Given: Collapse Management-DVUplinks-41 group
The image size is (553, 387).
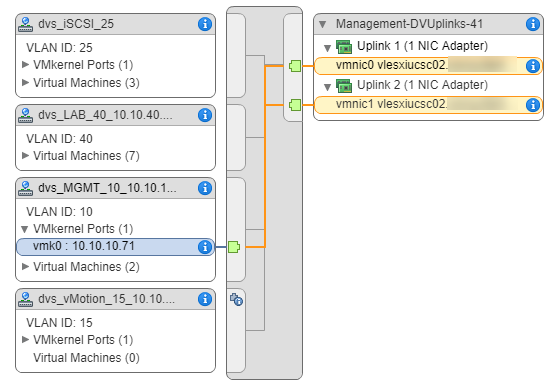Looking at the screenshot, I should 322,24.
